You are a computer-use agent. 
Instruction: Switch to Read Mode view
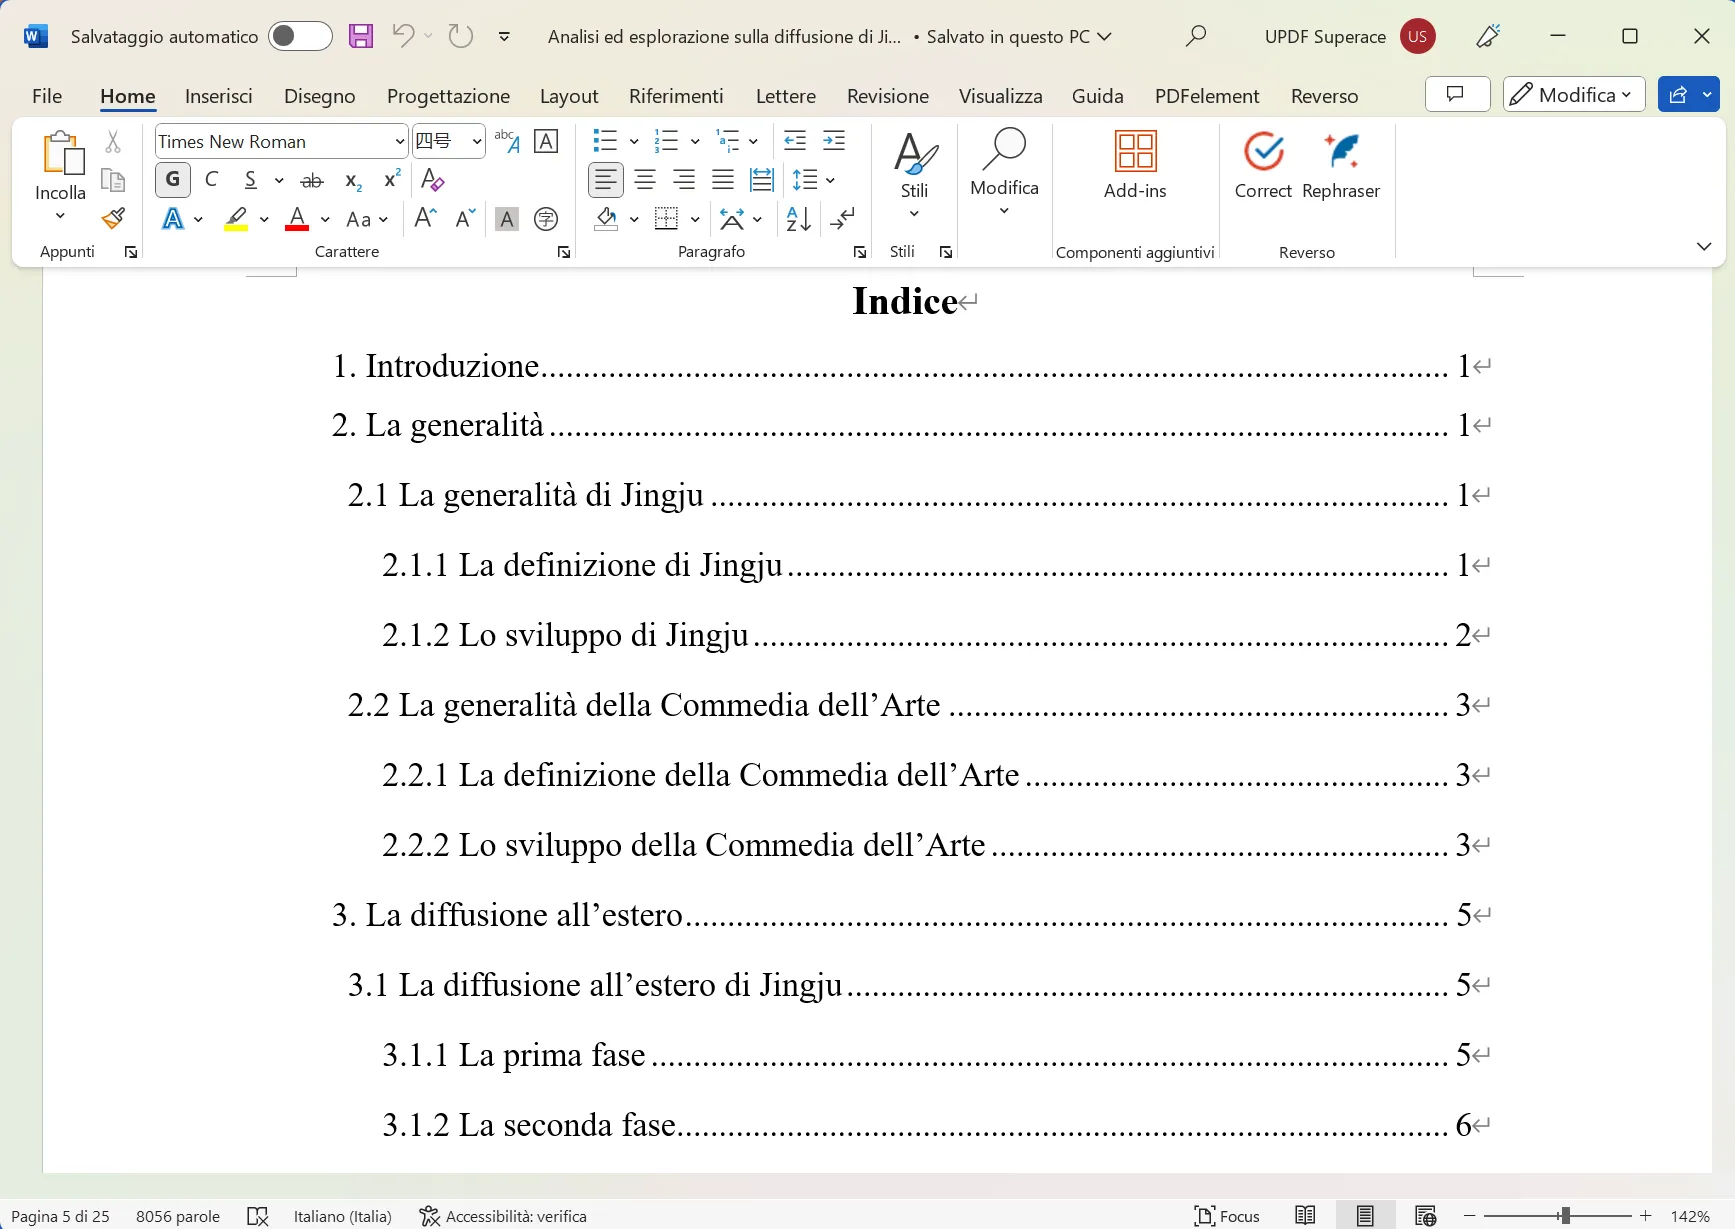1305,1215
